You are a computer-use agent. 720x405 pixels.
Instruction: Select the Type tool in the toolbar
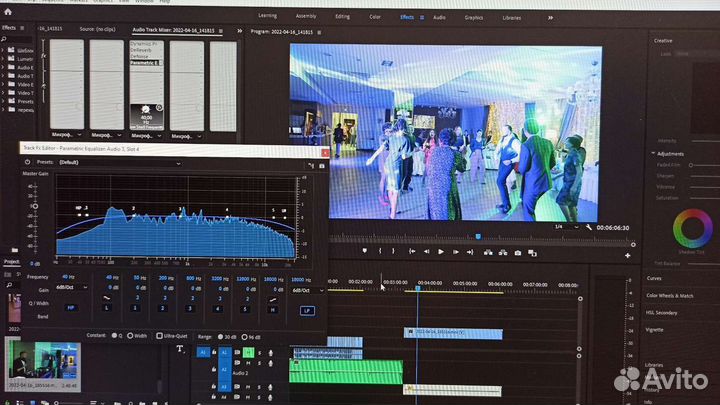click(x=180, y=348)
